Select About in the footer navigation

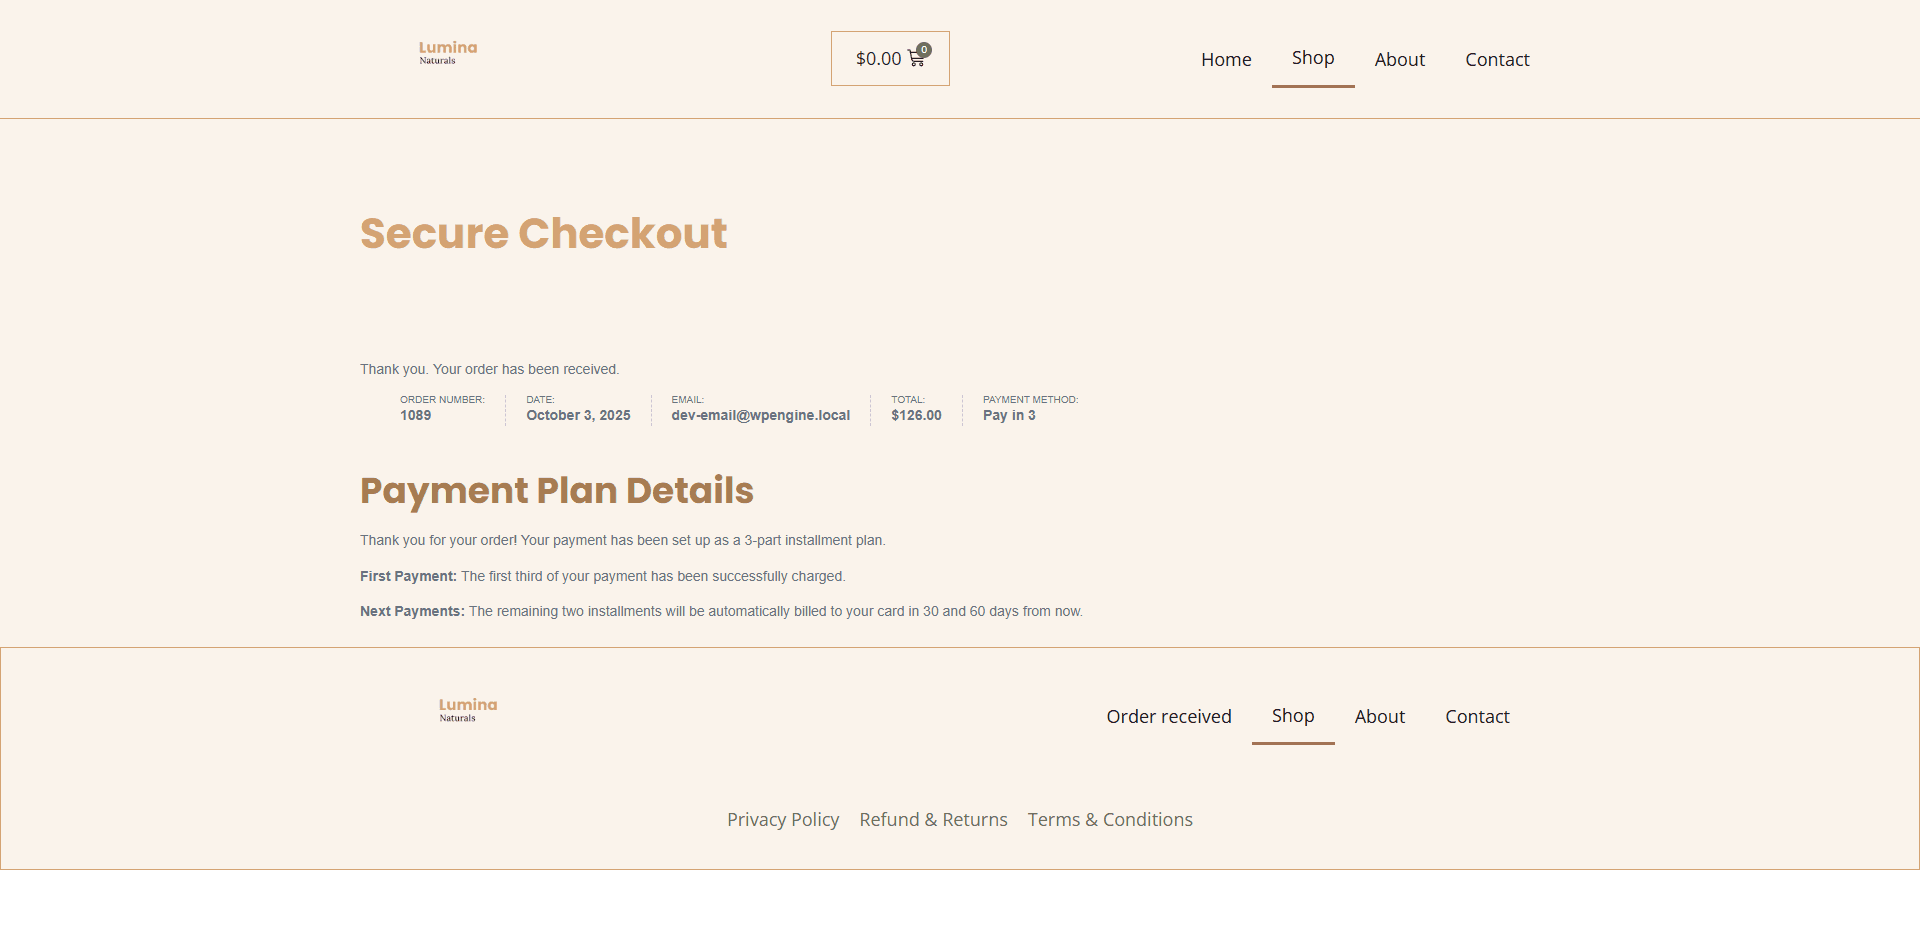[x=1379, y=717]
